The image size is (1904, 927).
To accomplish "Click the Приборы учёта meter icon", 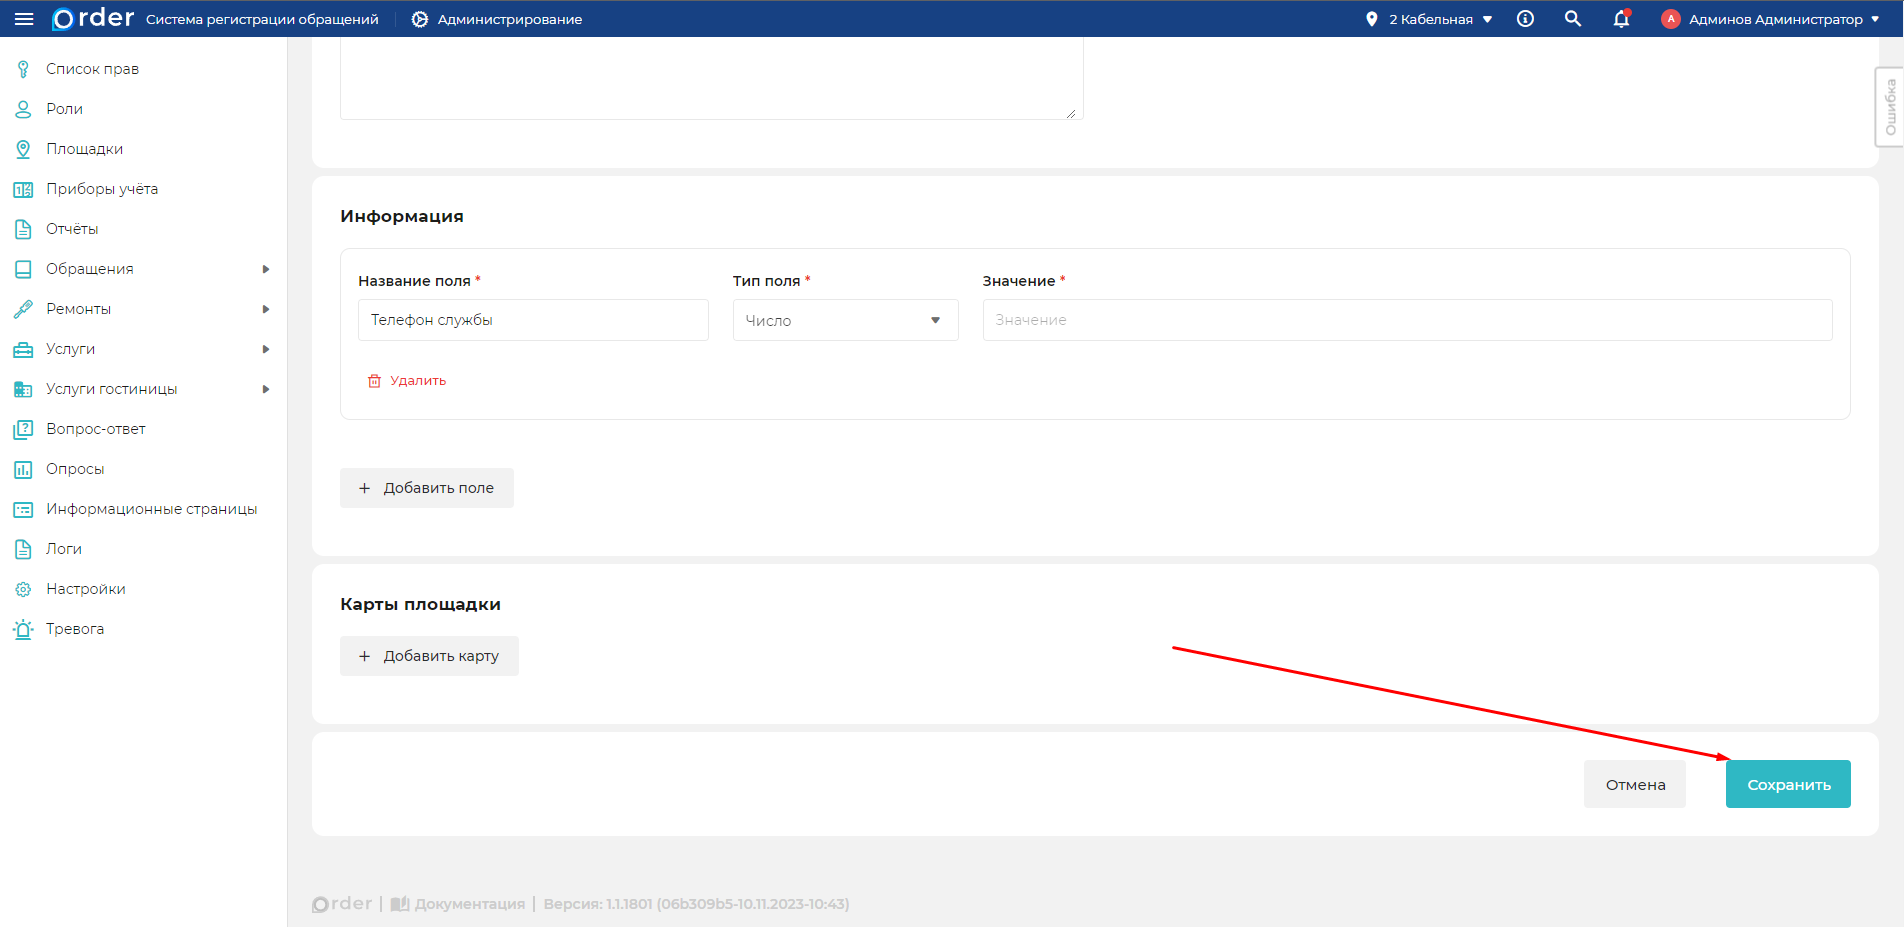I will [x=23, y=189].
